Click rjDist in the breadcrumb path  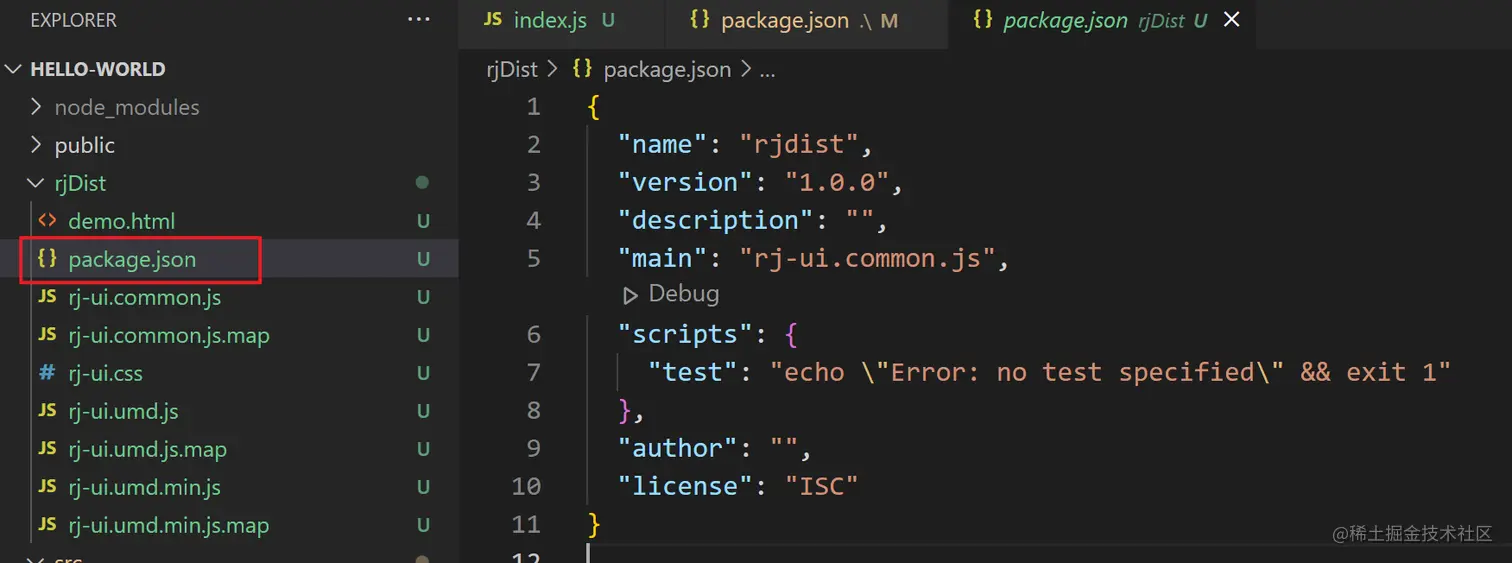tap(511, 69)
